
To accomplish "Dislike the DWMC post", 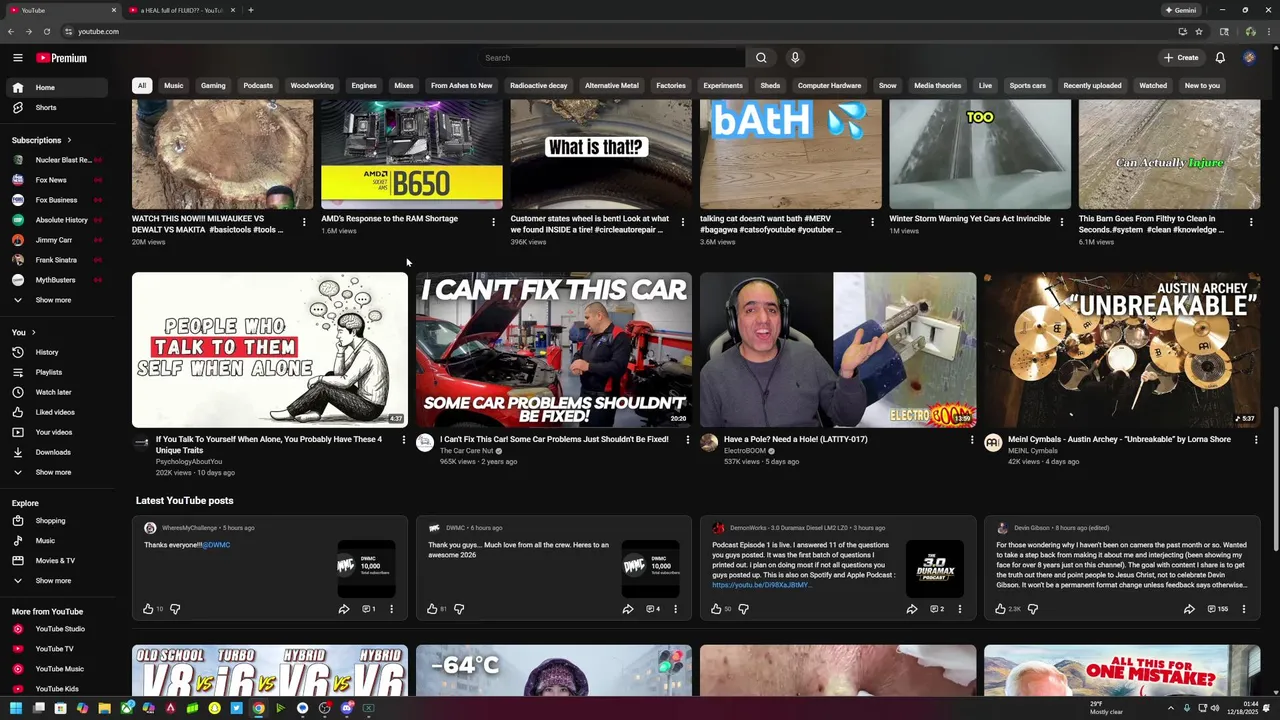I will pos(459,609).
